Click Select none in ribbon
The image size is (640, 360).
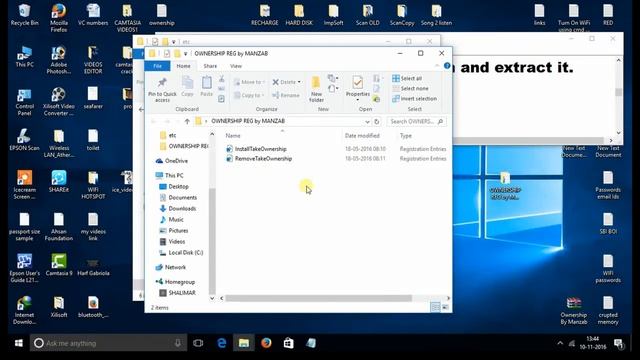click(410, 88)
